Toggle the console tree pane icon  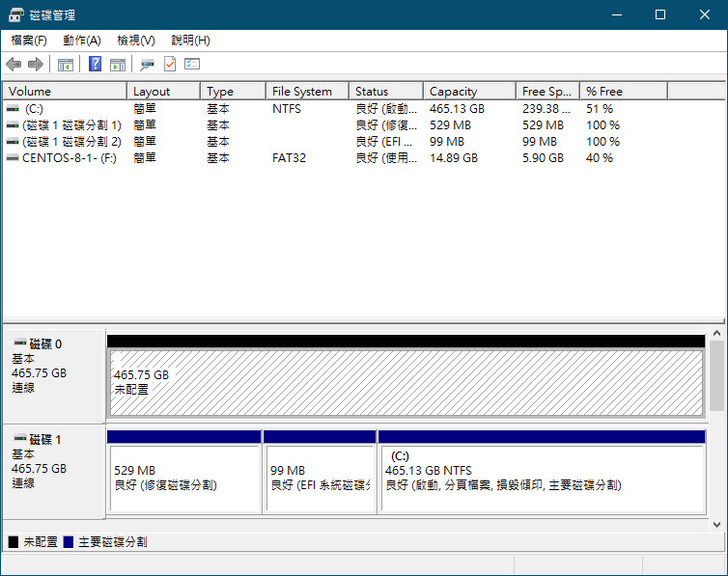coord(66,65)
